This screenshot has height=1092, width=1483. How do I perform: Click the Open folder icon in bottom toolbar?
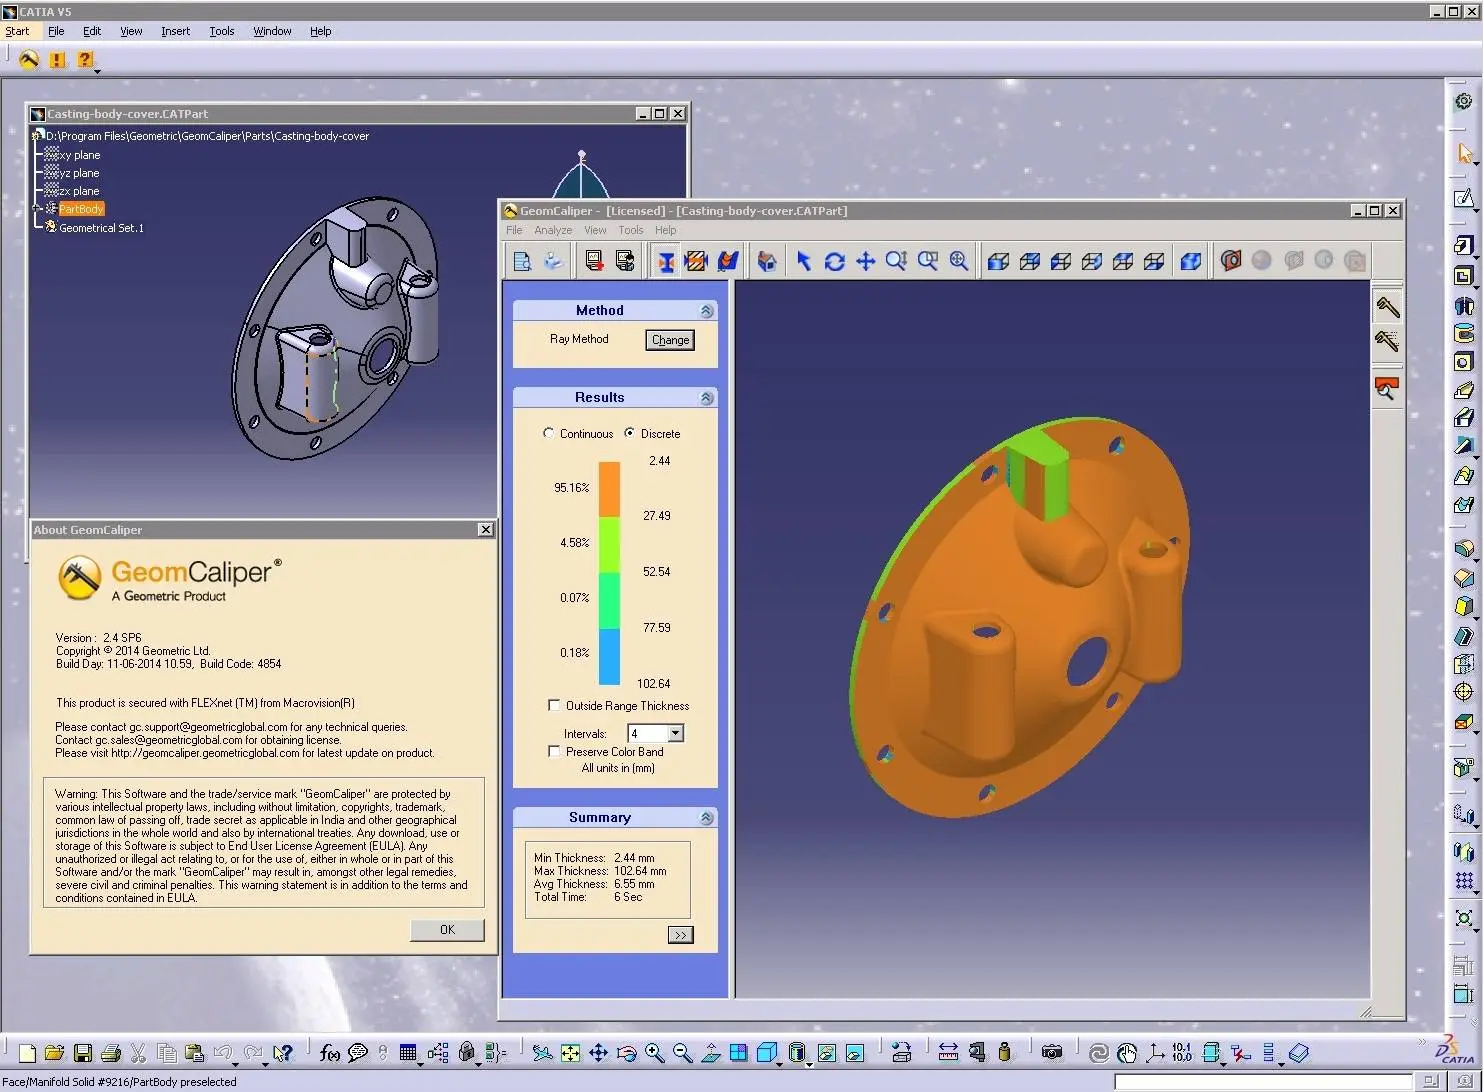pyautogui.click(x=54, y=1053)
